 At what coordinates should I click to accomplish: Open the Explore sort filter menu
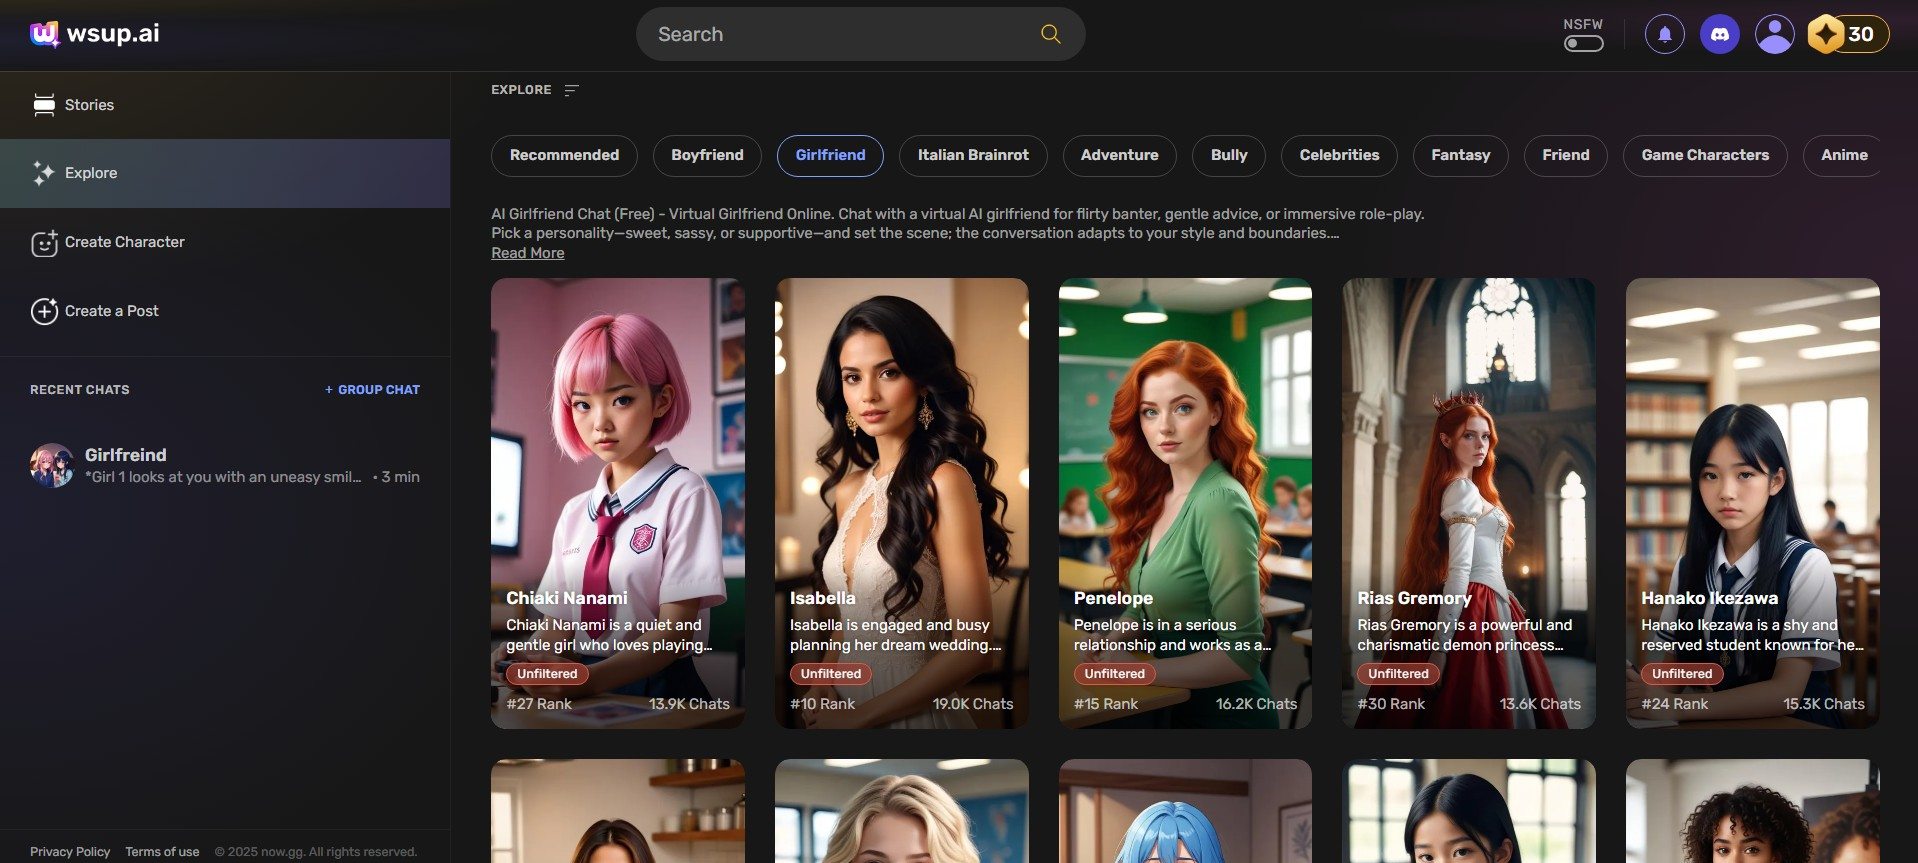(x=571, y=90)
